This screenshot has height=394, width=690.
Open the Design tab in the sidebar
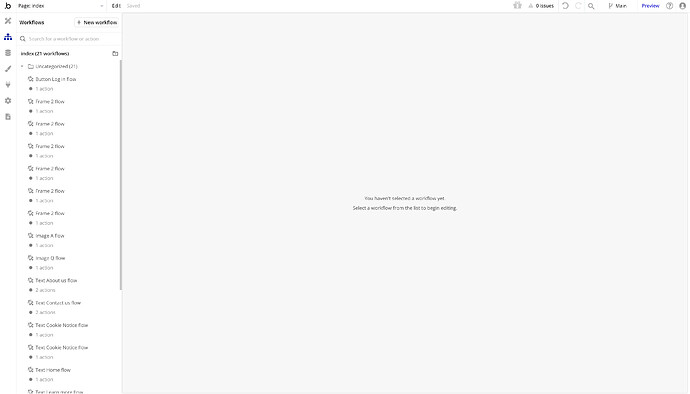(8, 21)
